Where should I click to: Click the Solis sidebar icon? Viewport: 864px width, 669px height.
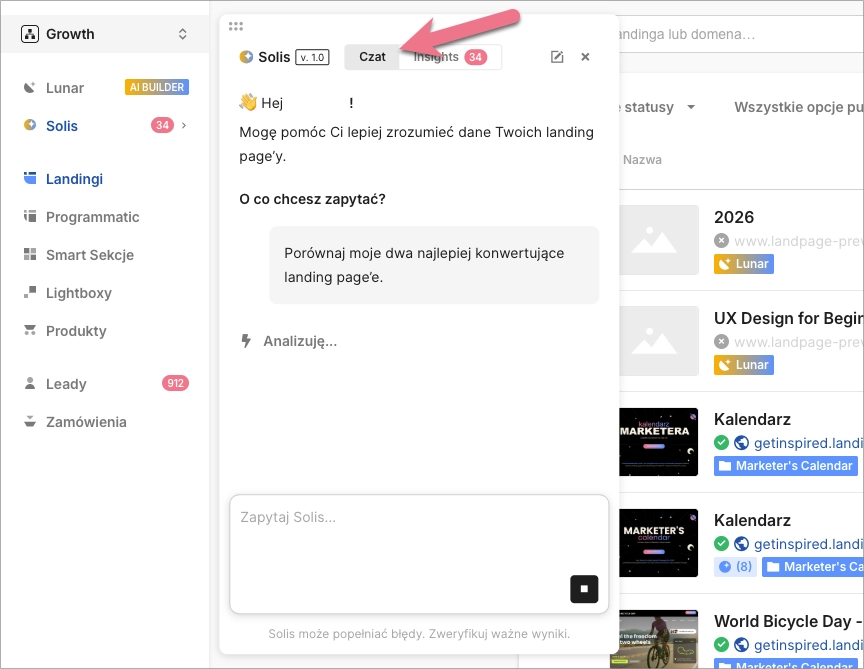click(x=30, y=125)
